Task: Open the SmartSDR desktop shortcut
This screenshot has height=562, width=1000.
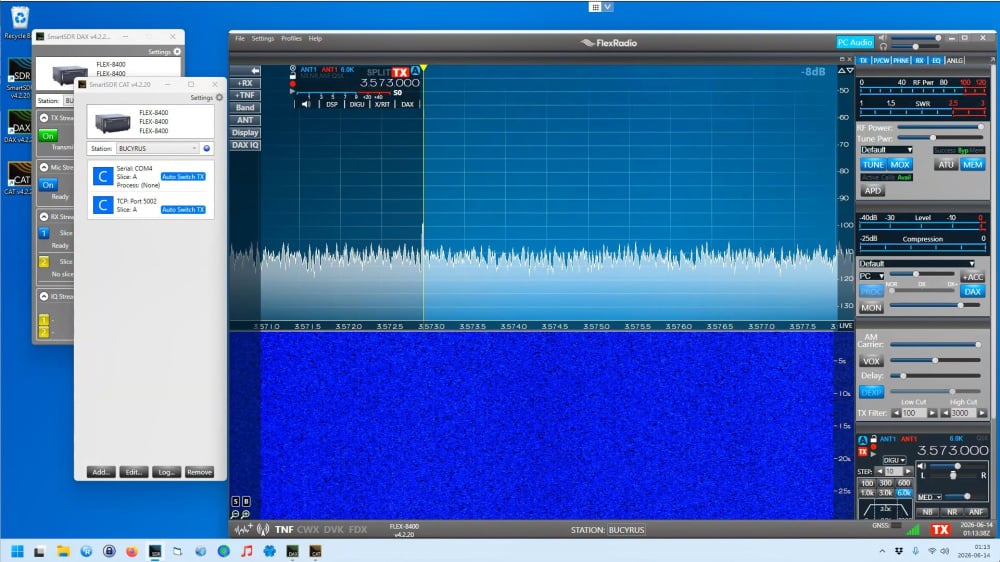Action: pyautogui.click(x=19, y=79)
